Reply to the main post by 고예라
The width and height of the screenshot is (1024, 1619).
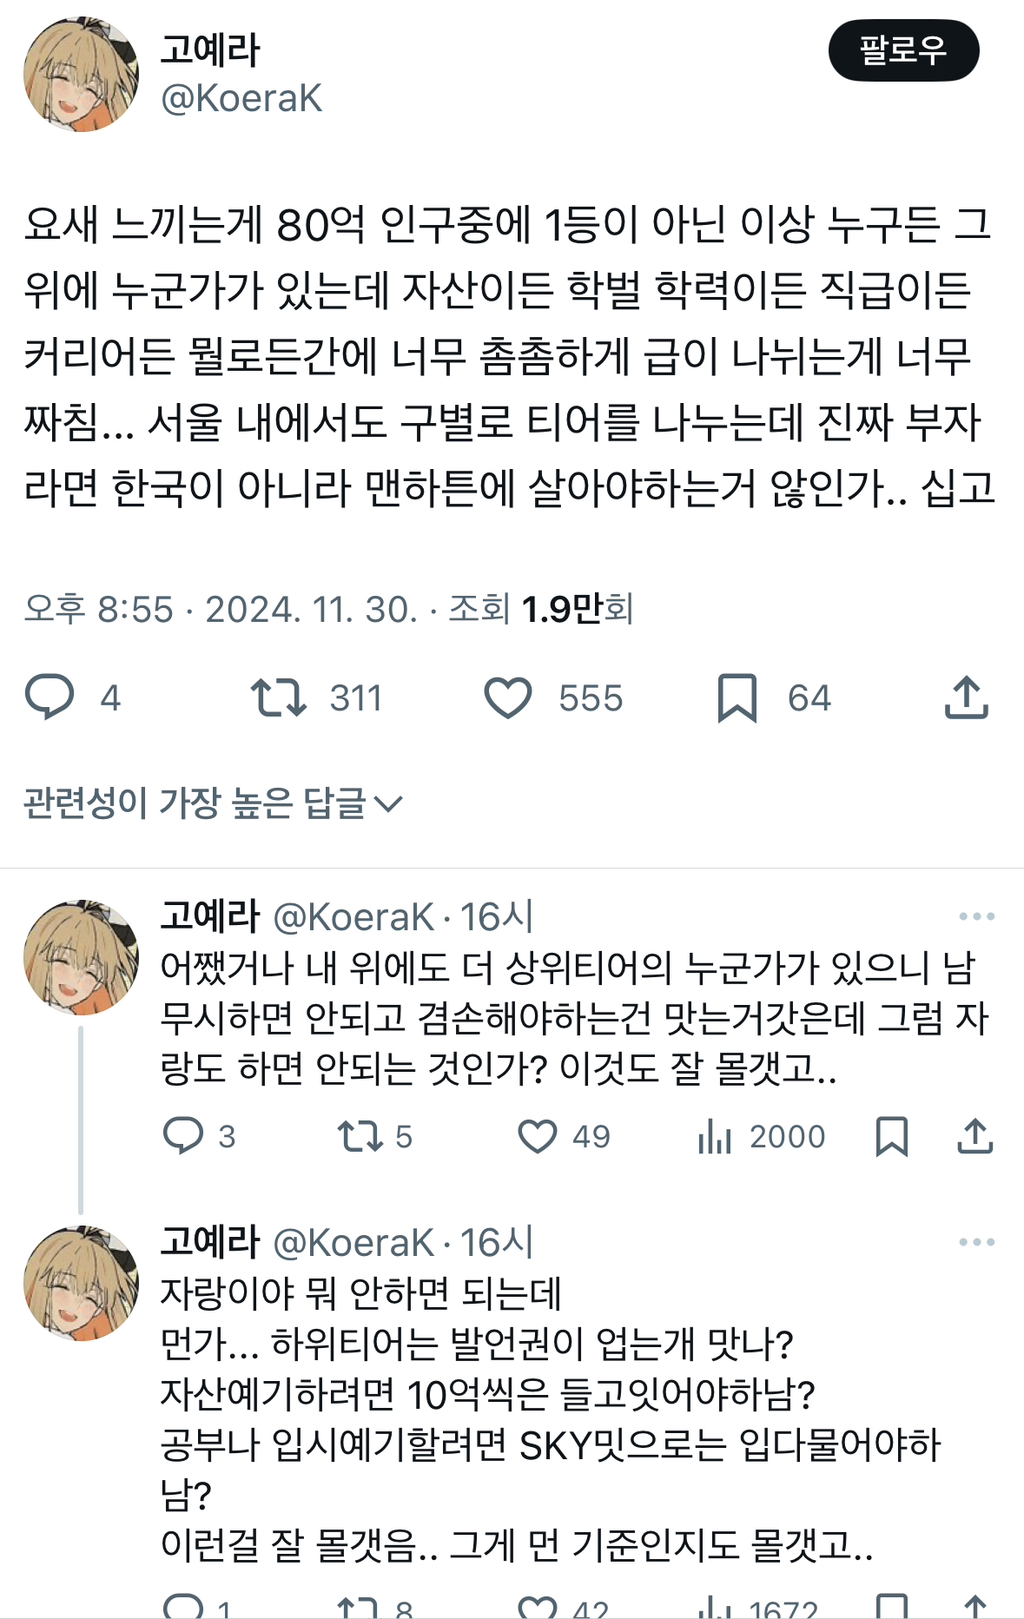click(x=50, y=697)
